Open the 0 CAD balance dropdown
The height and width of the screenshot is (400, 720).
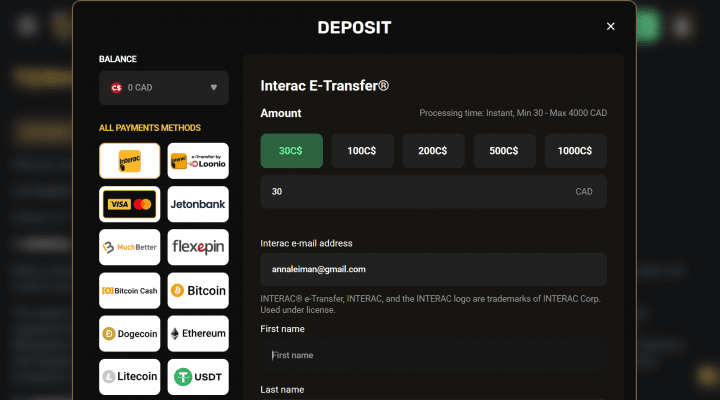coord(164,88)
